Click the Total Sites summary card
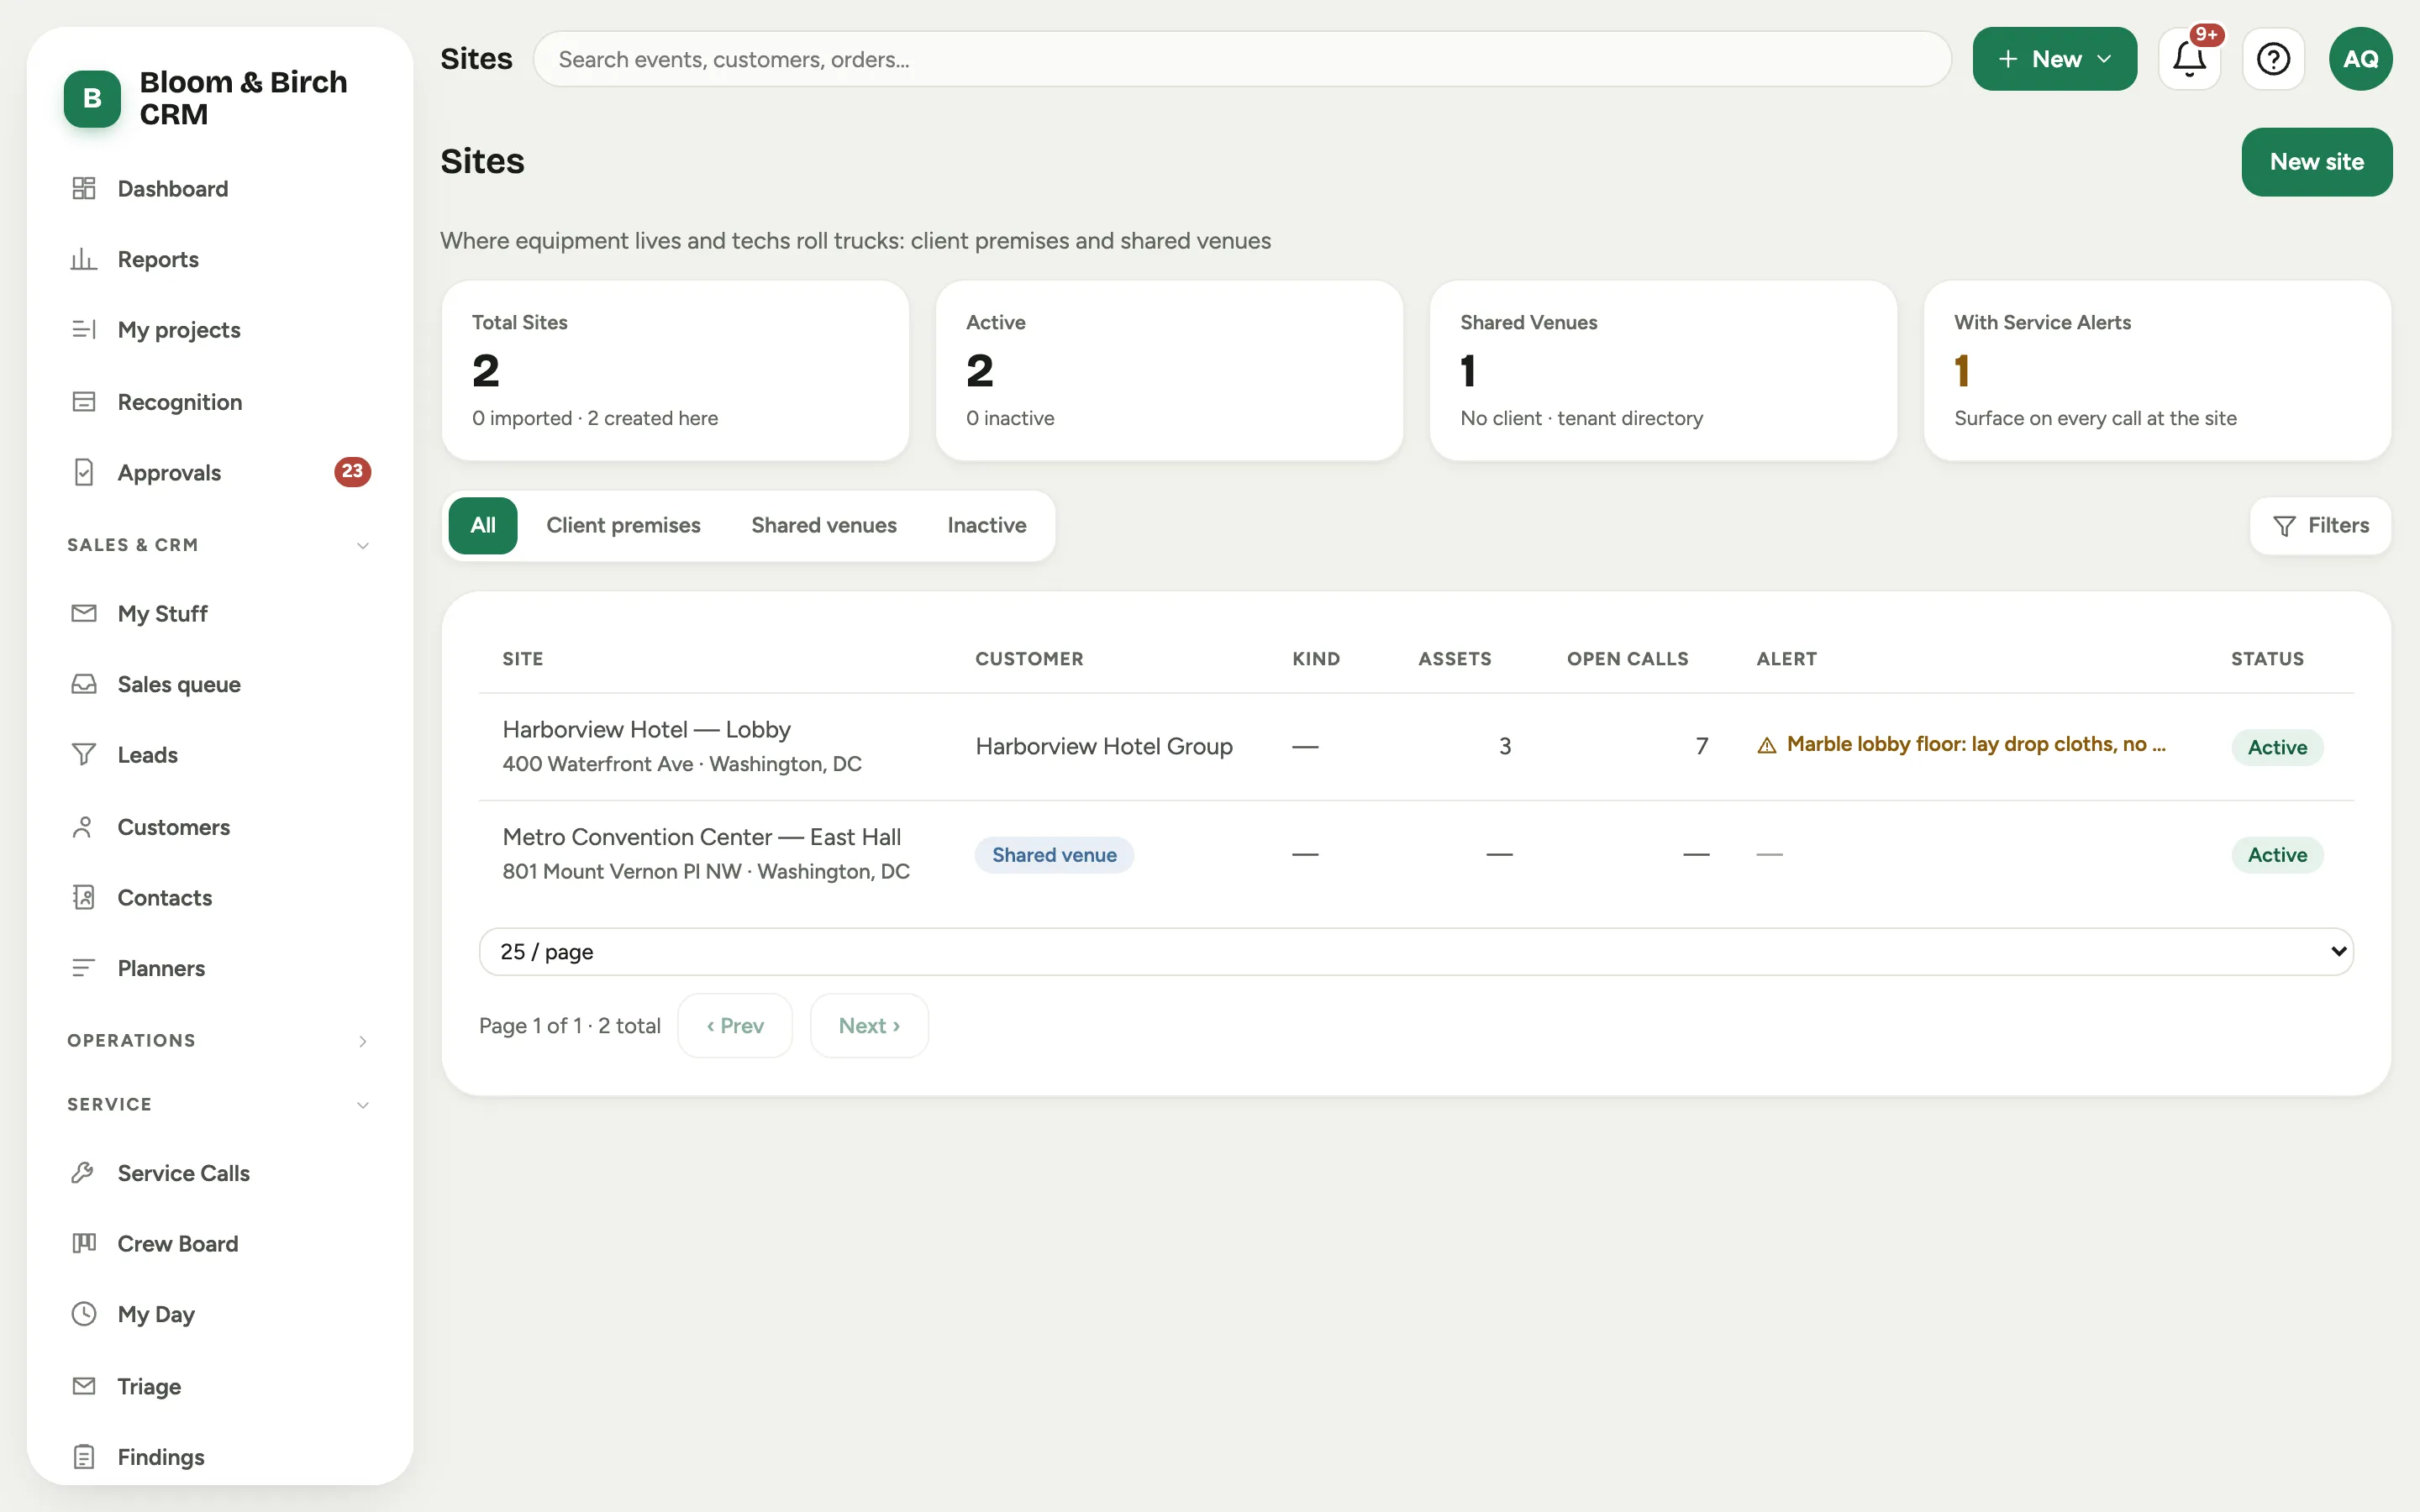The width and height of the screenshot is (2420, 1512). pos(675,370)
